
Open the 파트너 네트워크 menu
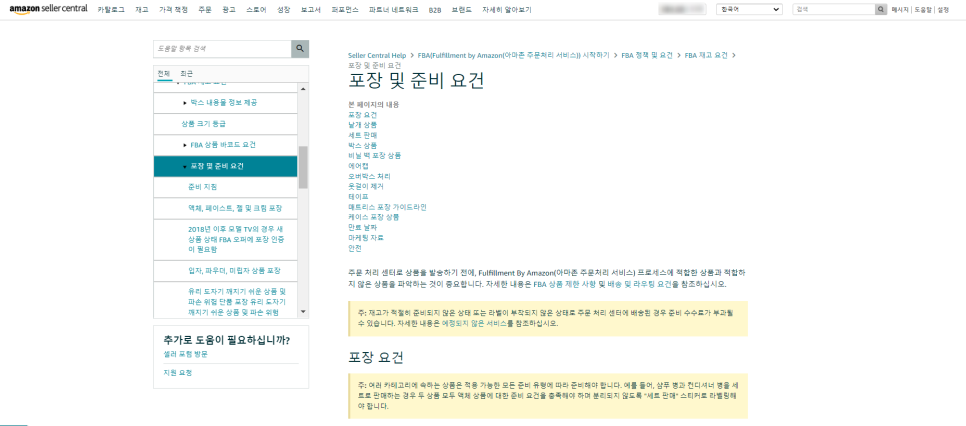click(x=394, y=10)
